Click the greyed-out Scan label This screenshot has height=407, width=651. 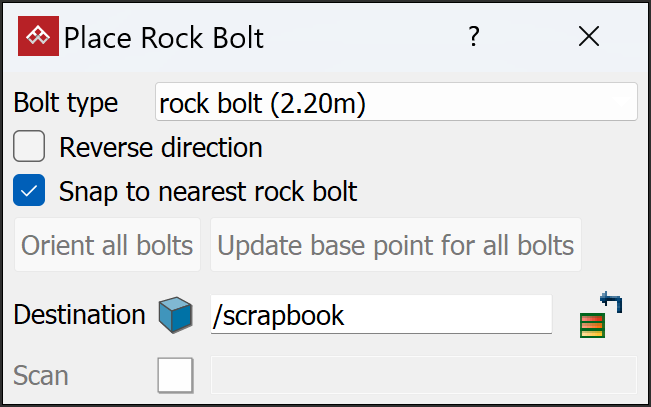tap(41, 376)
